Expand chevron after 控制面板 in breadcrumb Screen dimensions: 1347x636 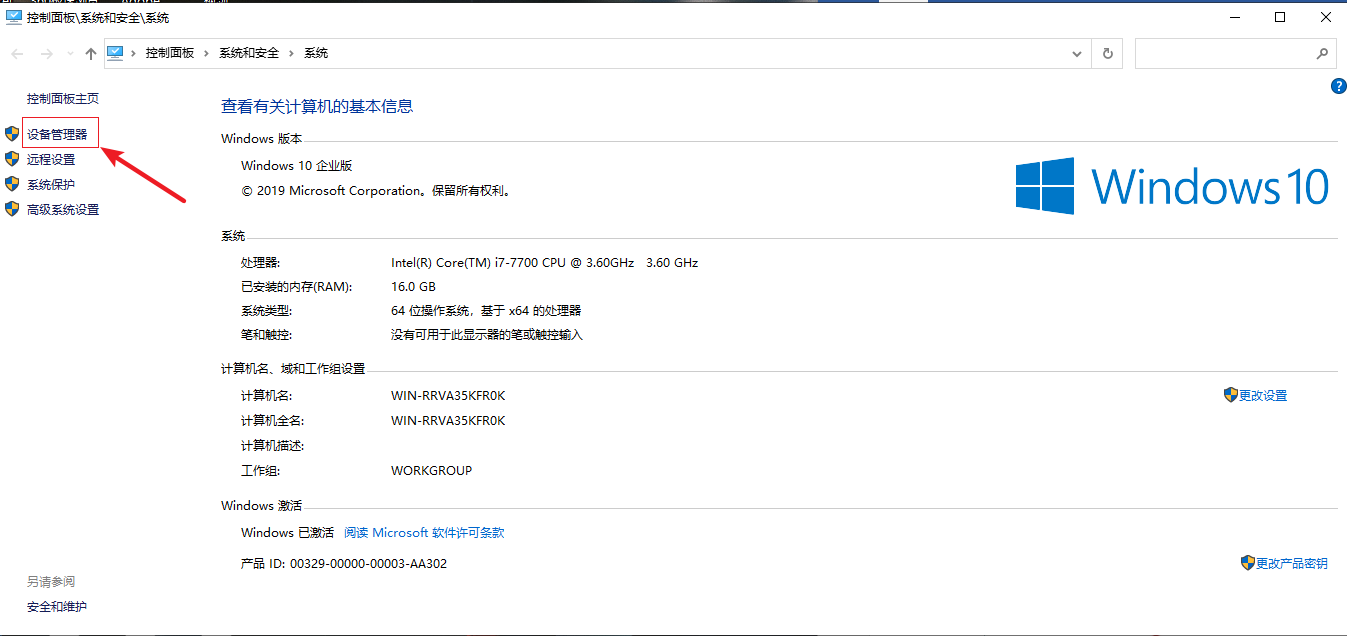(x=207, y=53)
